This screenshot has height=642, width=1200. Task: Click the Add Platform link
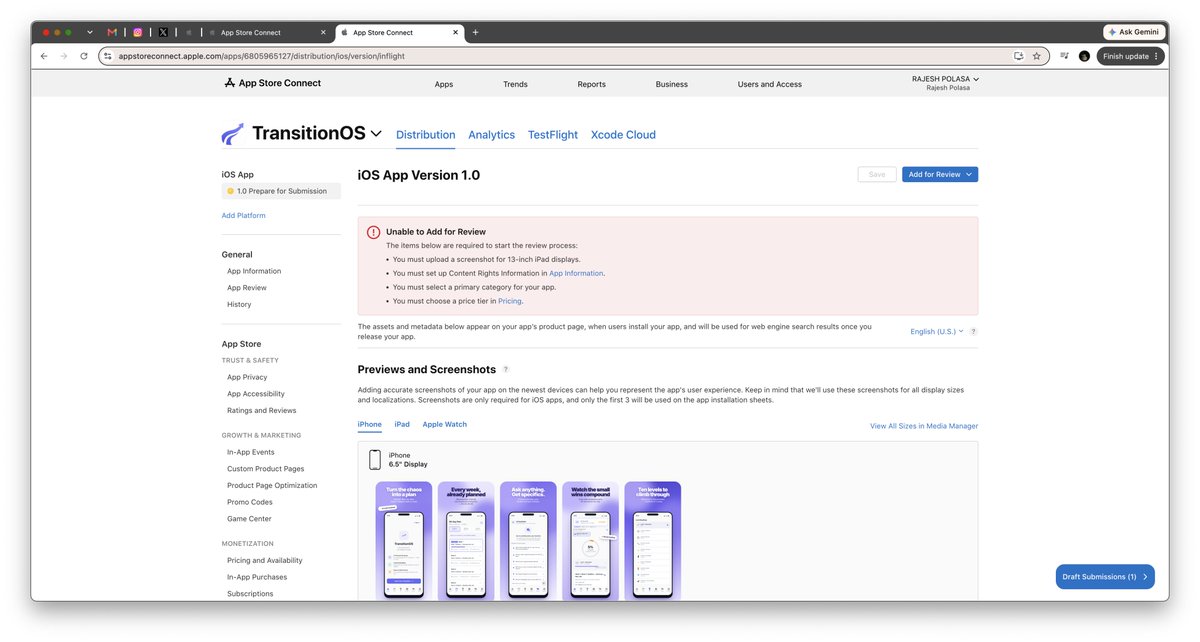244,216
